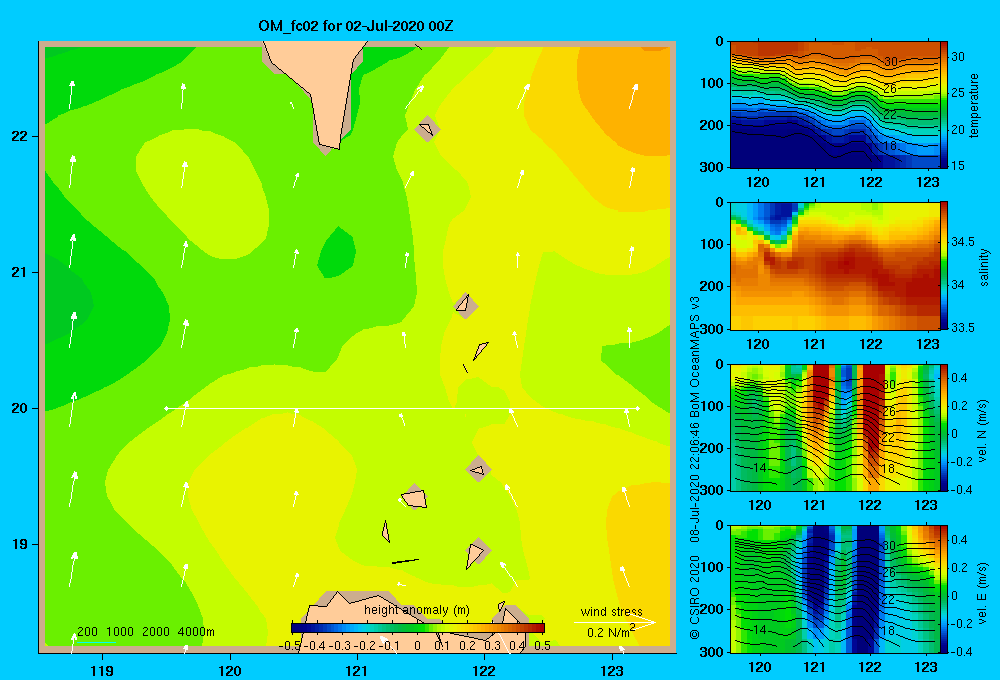The width and height of the screenshot is (1000, 680).
Task: Select the eastward velocity section plot
Action: click(835, 589)
